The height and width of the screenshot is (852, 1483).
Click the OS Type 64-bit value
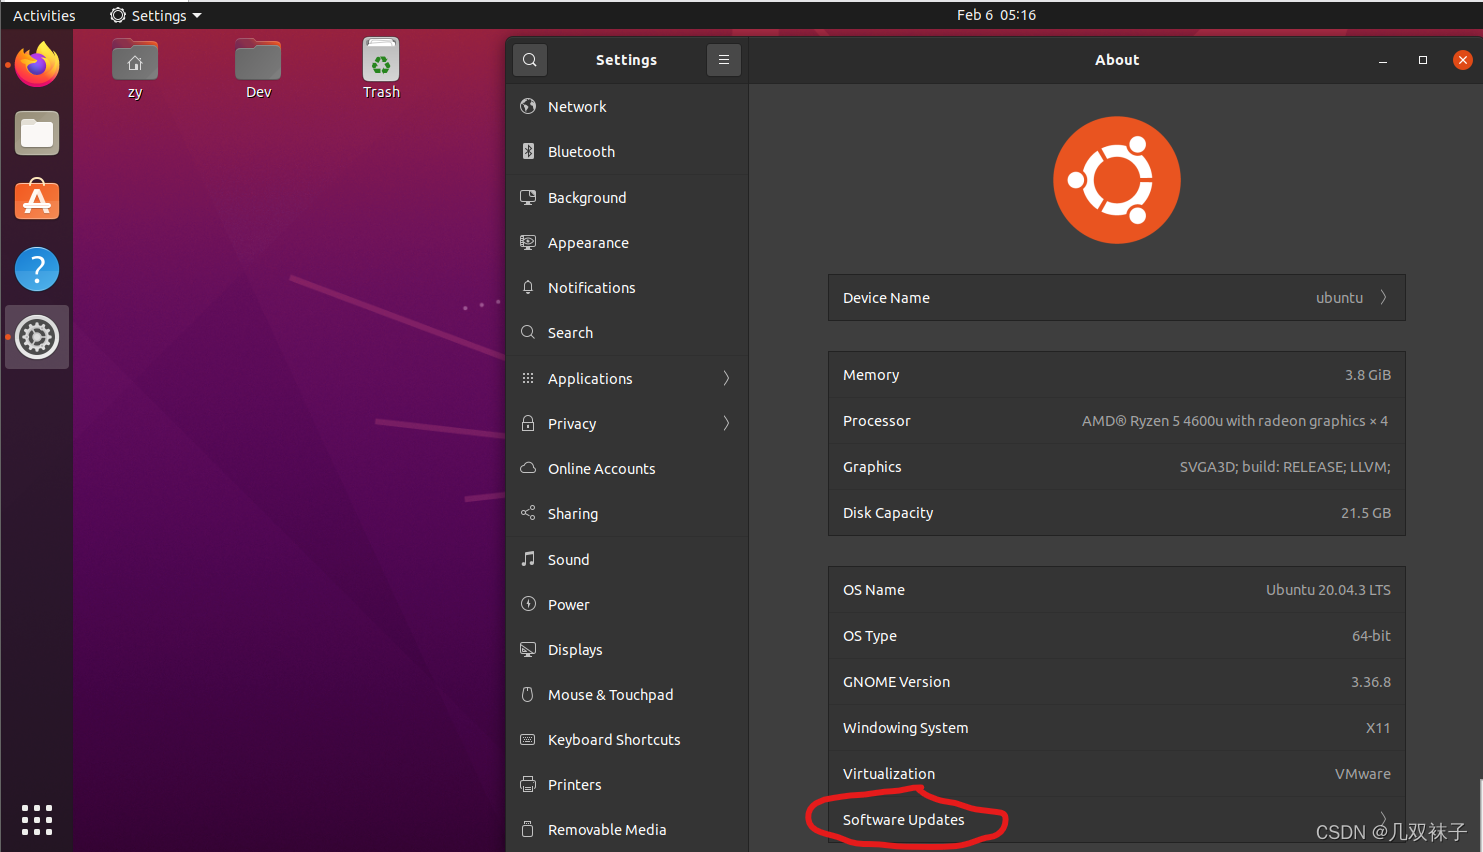point(1371,636)
